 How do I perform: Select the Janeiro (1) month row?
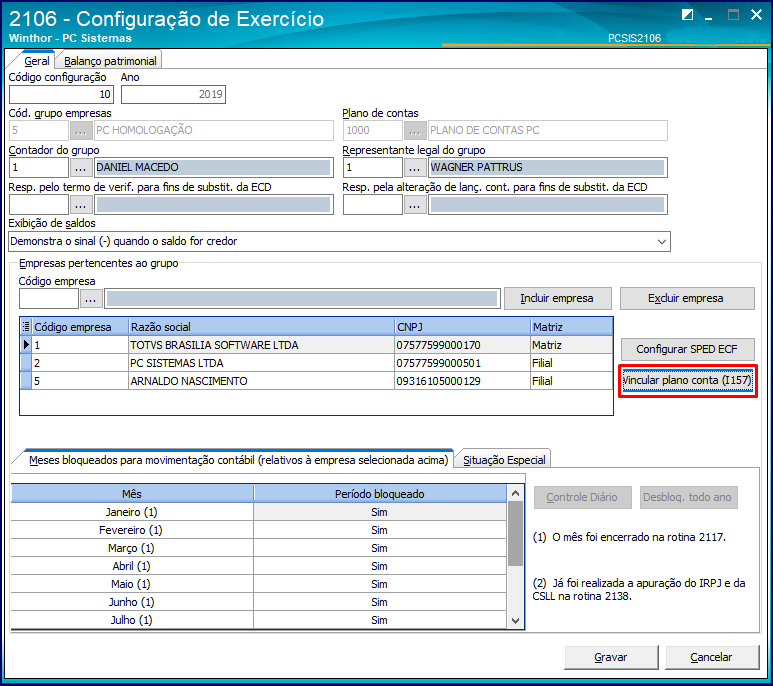tap(258, 512)
